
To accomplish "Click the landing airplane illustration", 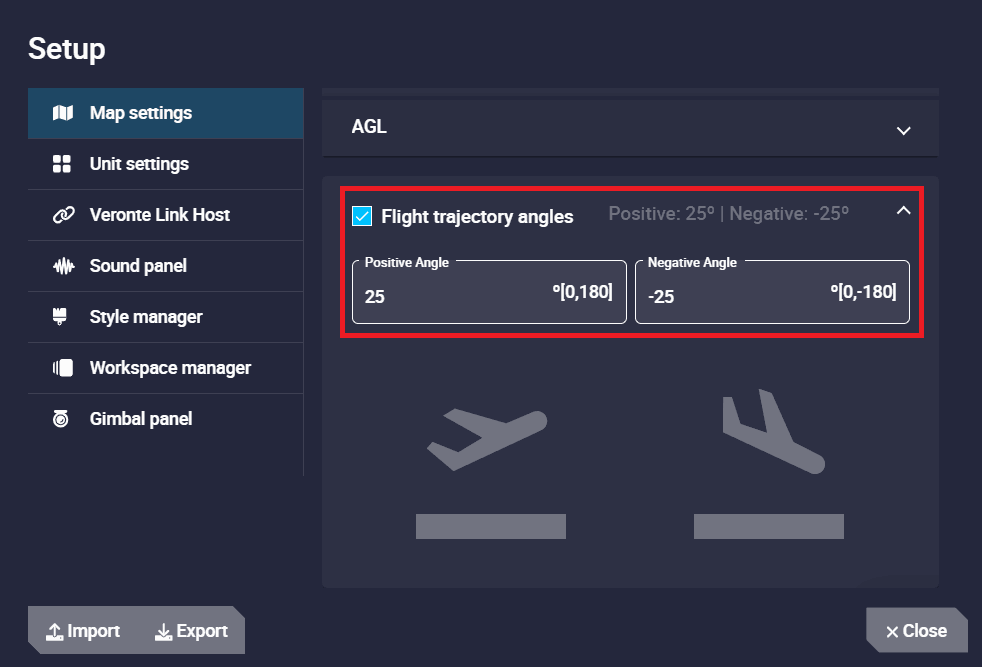I will pos(771,433).
